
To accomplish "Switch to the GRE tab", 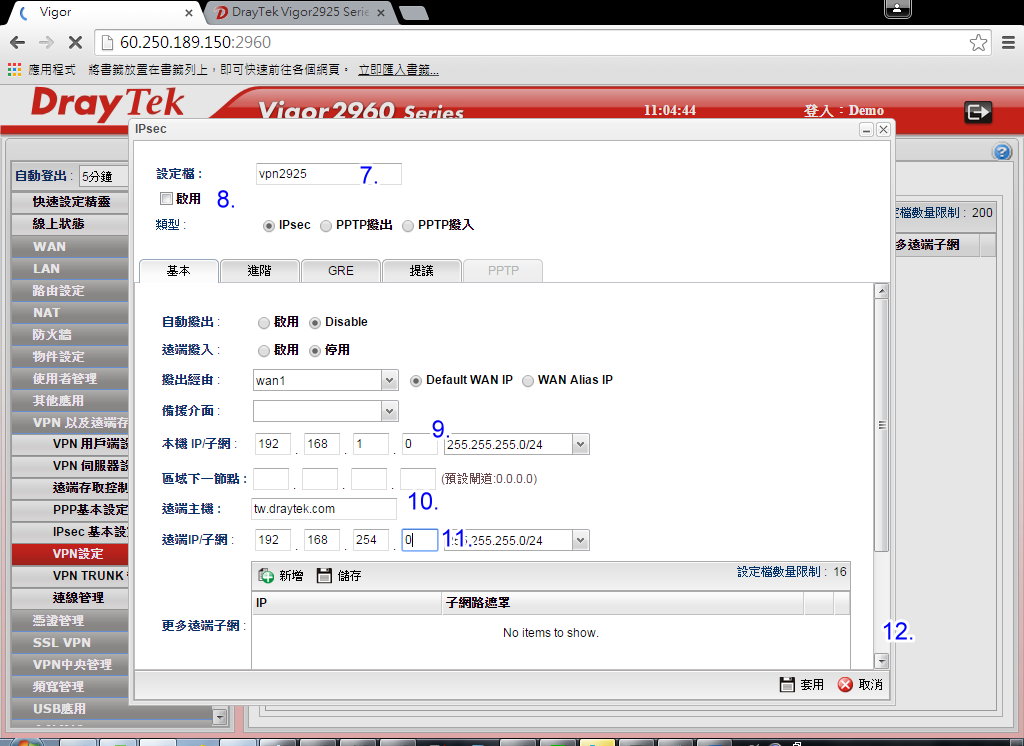I will (x=340, y=271).
